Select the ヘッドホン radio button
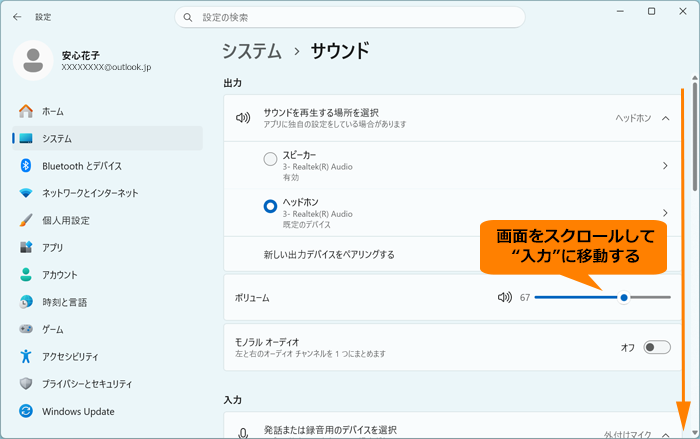 click(x=270, y=206)
